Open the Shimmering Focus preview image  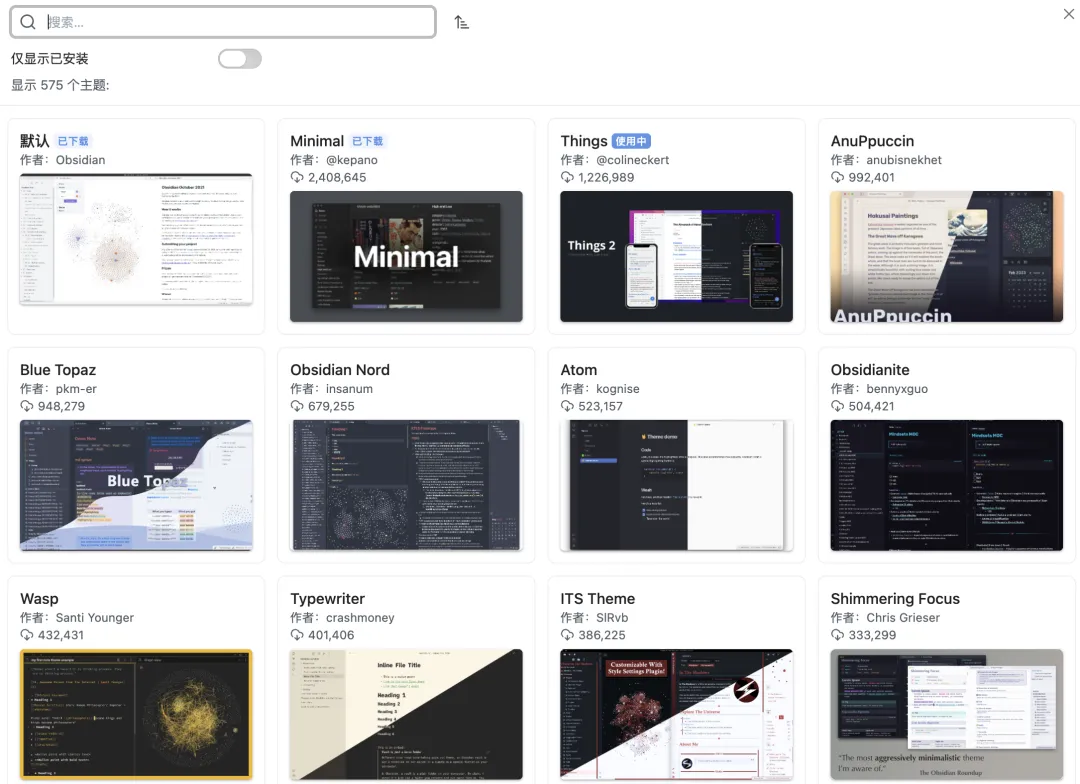946,714
